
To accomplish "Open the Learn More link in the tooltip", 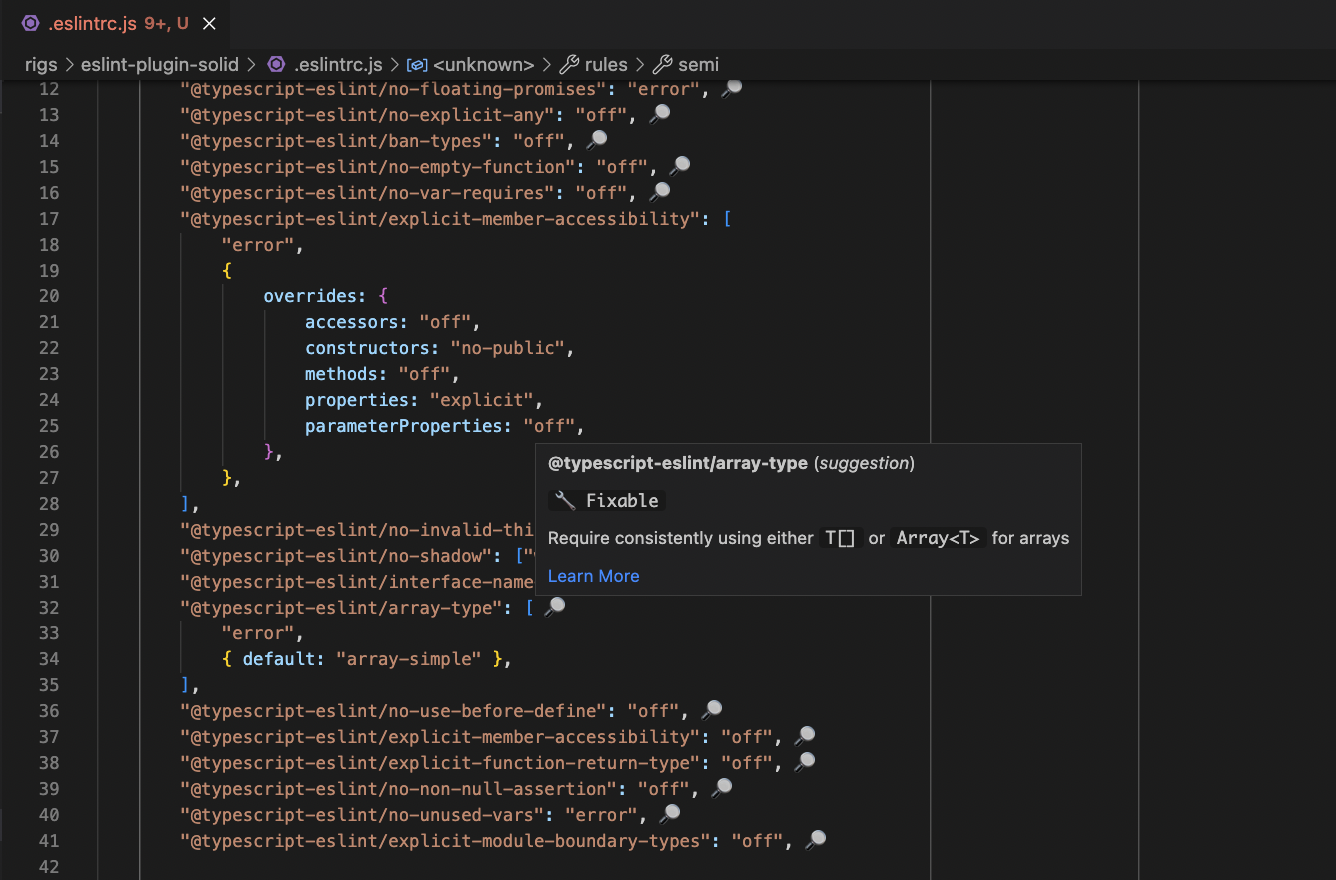I will 593,575.
